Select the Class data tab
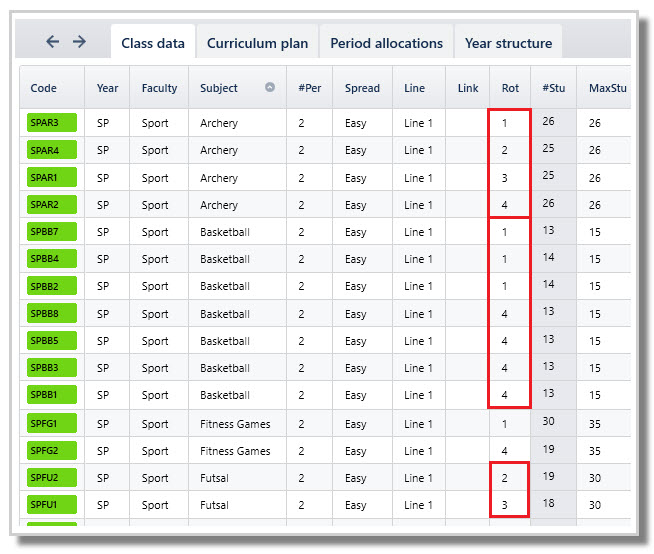 pos(153,43)
